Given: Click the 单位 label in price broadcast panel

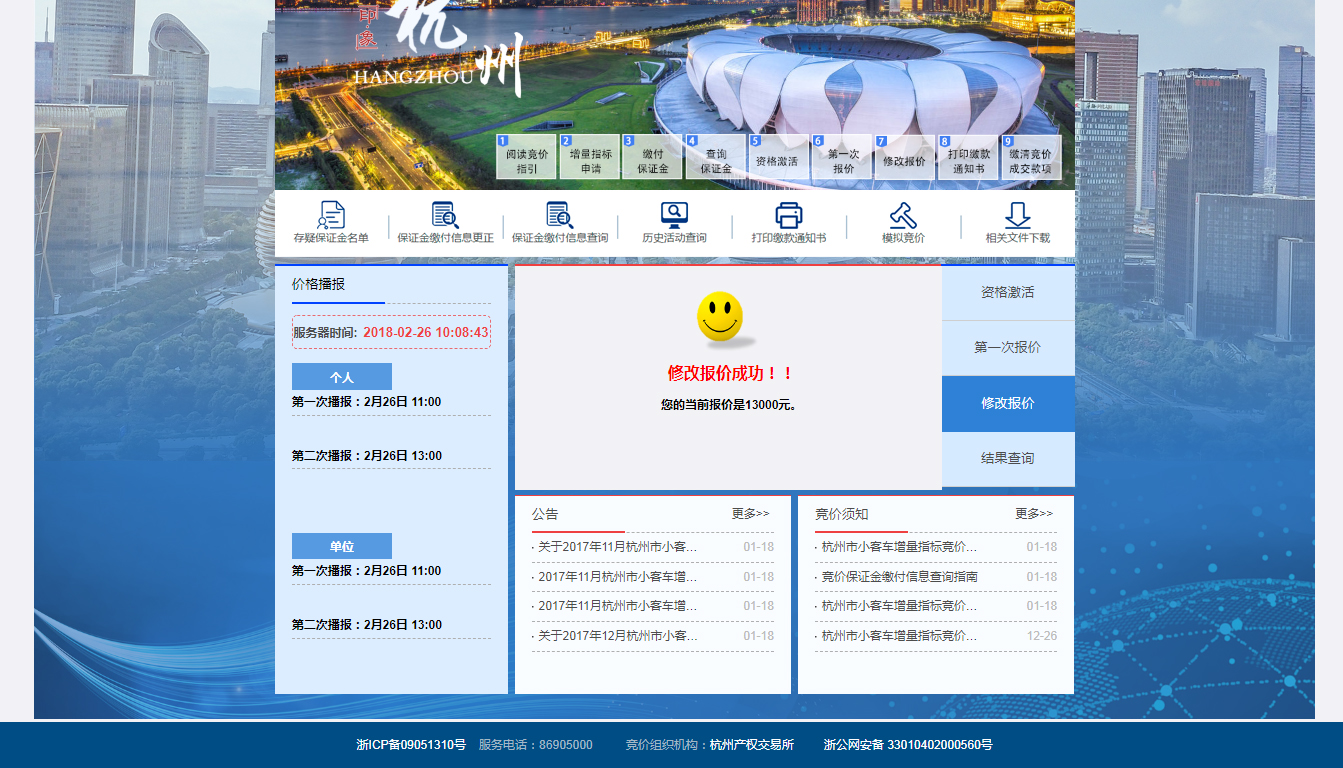Looking at the screenshot, I should point(342,547).
